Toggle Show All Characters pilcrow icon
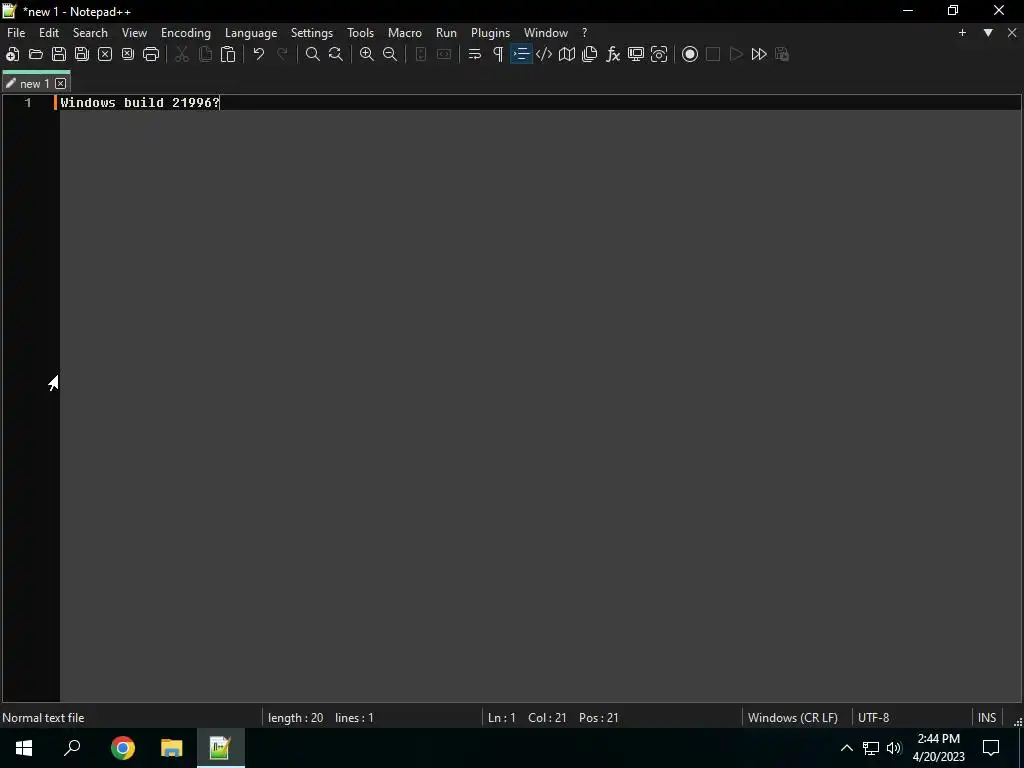Screen dimensions: 1024x768 pos(498,54)
